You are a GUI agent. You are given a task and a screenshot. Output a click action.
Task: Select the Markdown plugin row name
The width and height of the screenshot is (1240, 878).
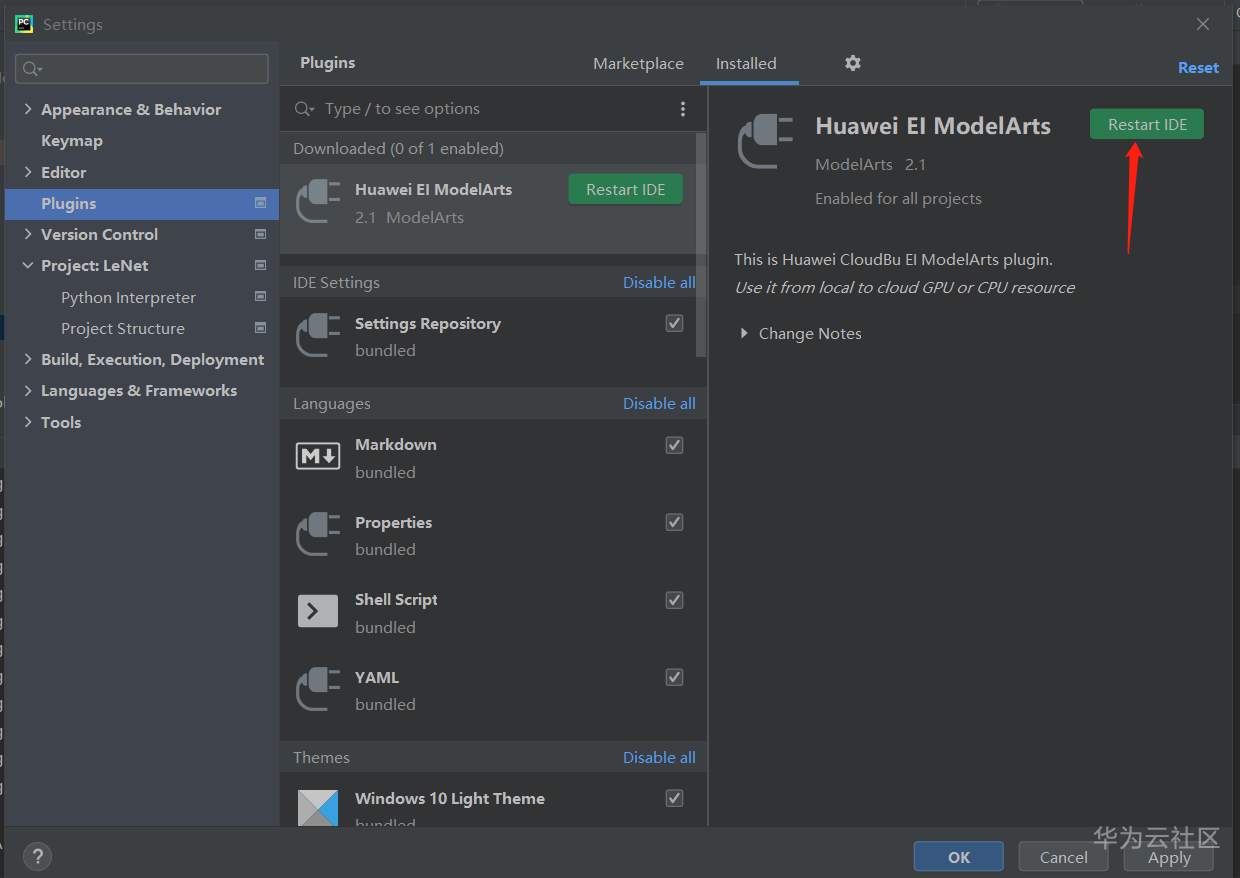396,444
